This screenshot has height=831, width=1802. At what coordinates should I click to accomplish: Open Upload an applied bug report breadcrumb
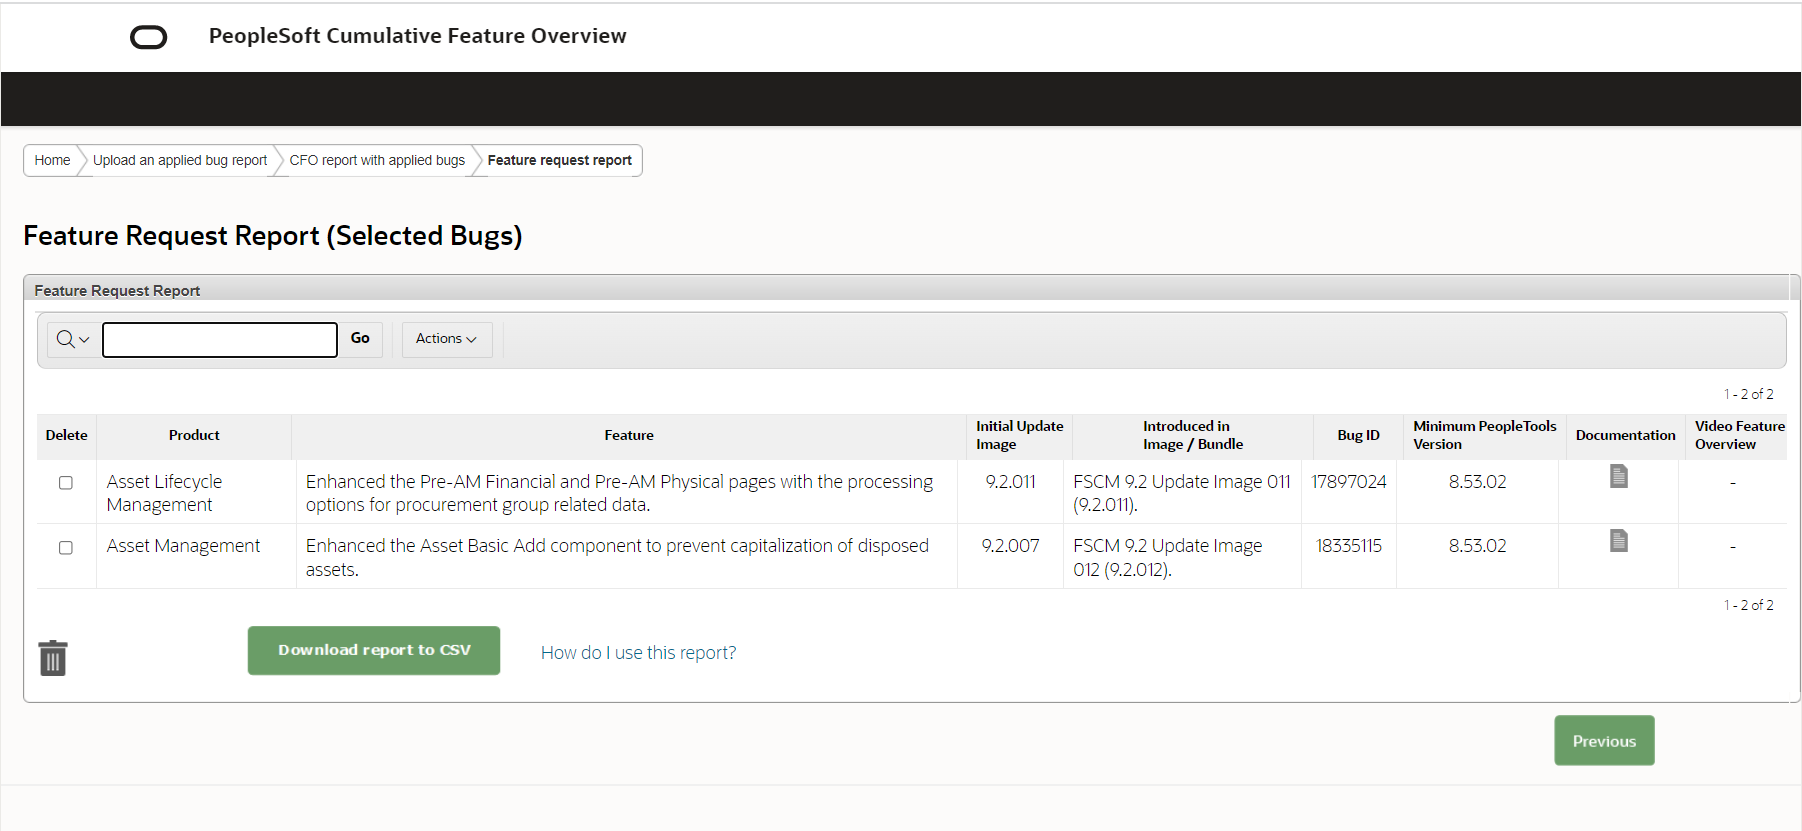click(x=180, y=160)
